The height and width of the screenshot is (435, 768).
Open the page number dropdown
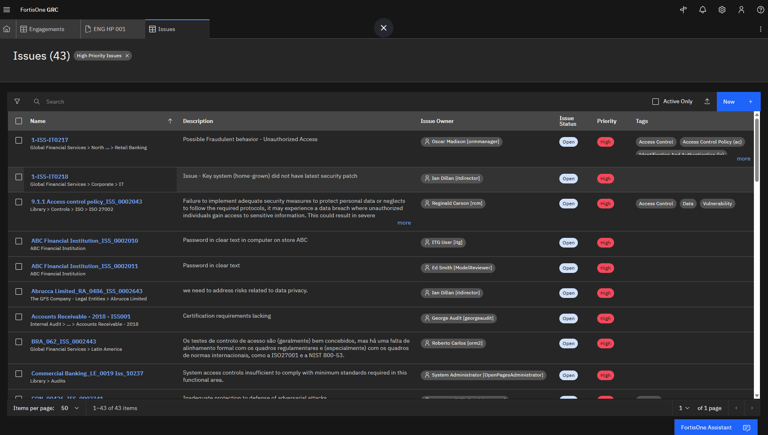pos(684,408)
